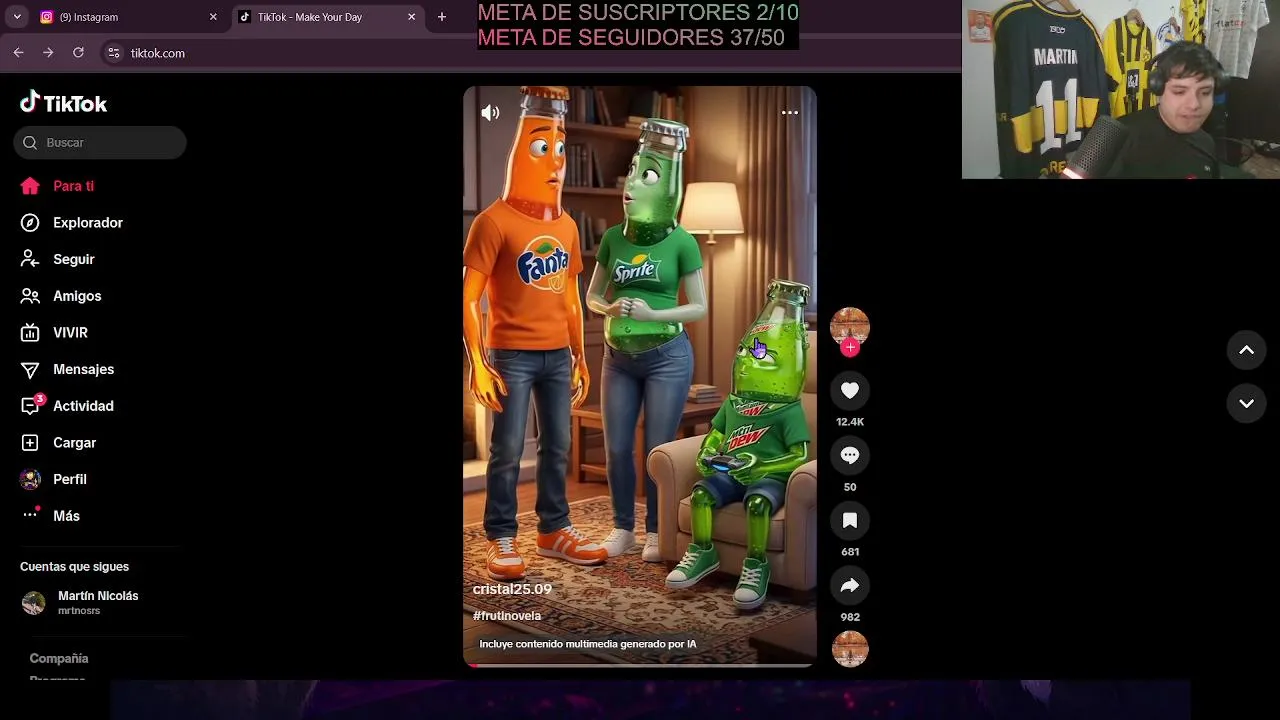1280x720 pixels.
Task: Open the #frutinovela hashtag
Action: (x=507, y=616)
